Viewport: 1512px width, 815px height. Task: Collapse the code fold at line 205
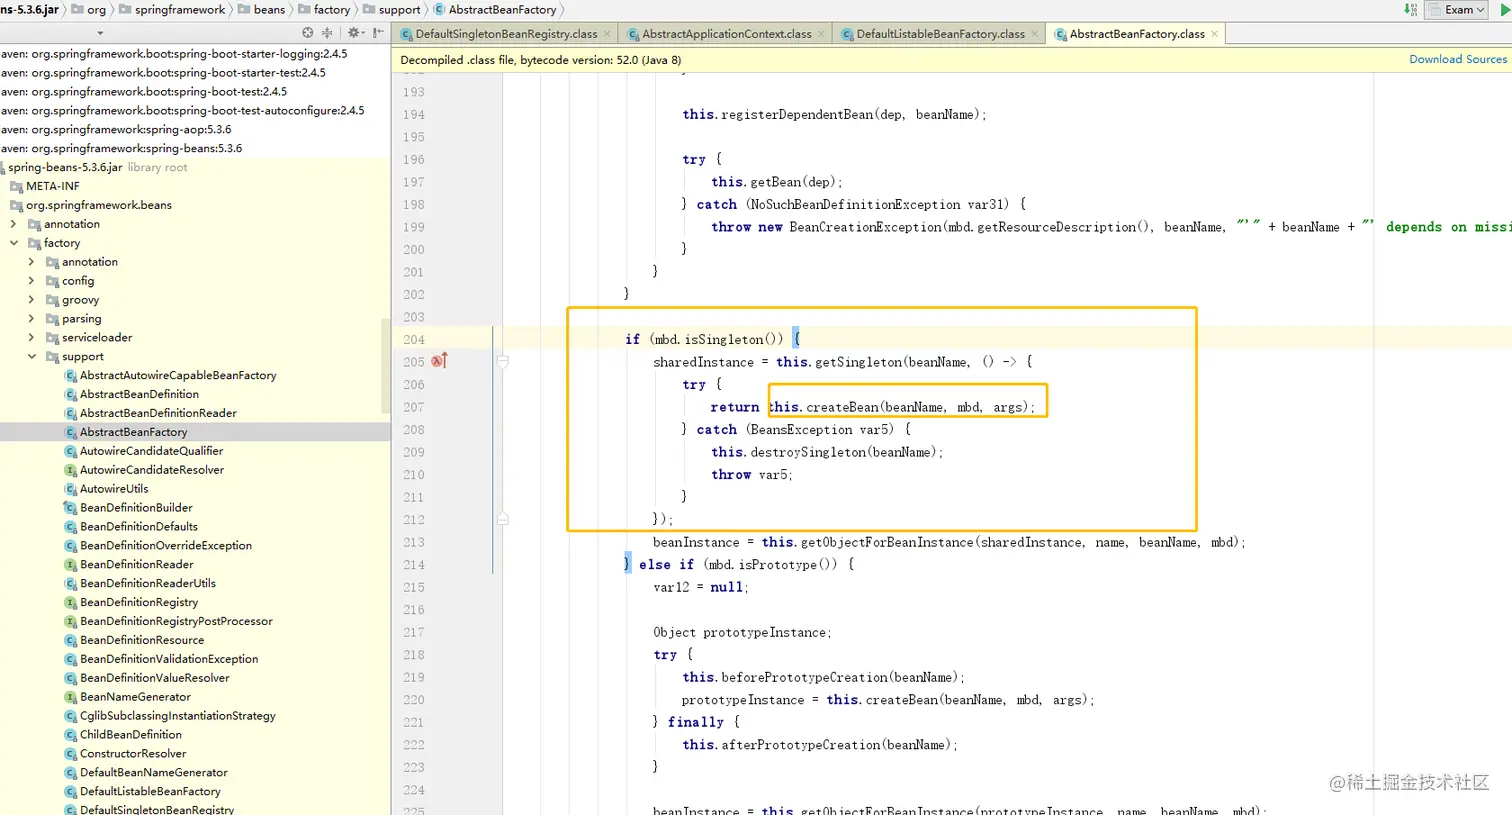click(503, 361)
